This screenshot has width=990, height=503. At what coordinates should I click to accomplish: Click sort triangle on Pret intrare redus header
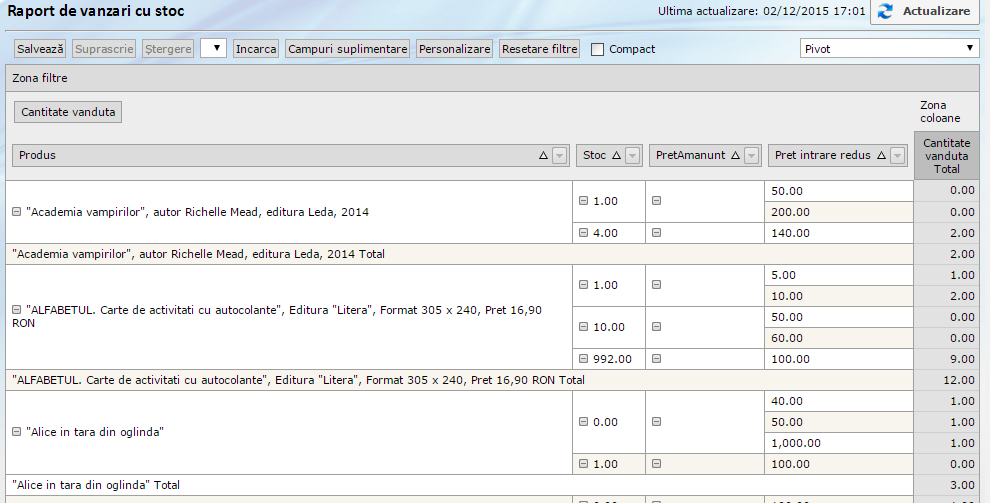coord(881,155)
